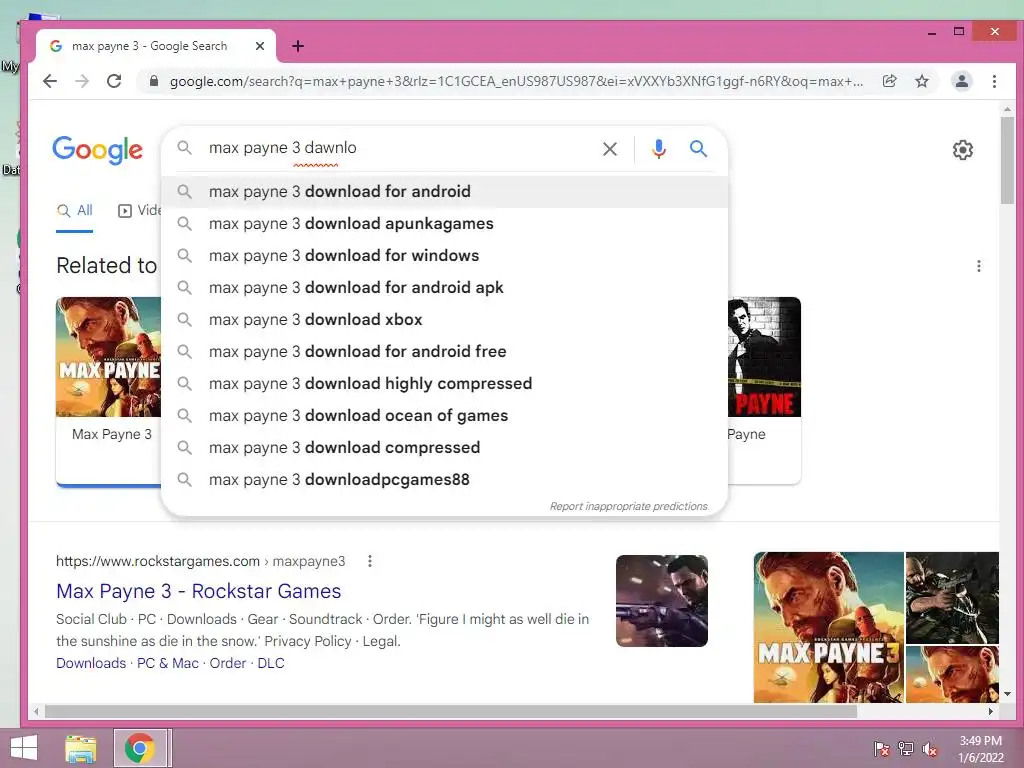Click the flag notification tray icon
This screenshot has height=768, width=1024.
pyautogui.click(x=881, y=749)
